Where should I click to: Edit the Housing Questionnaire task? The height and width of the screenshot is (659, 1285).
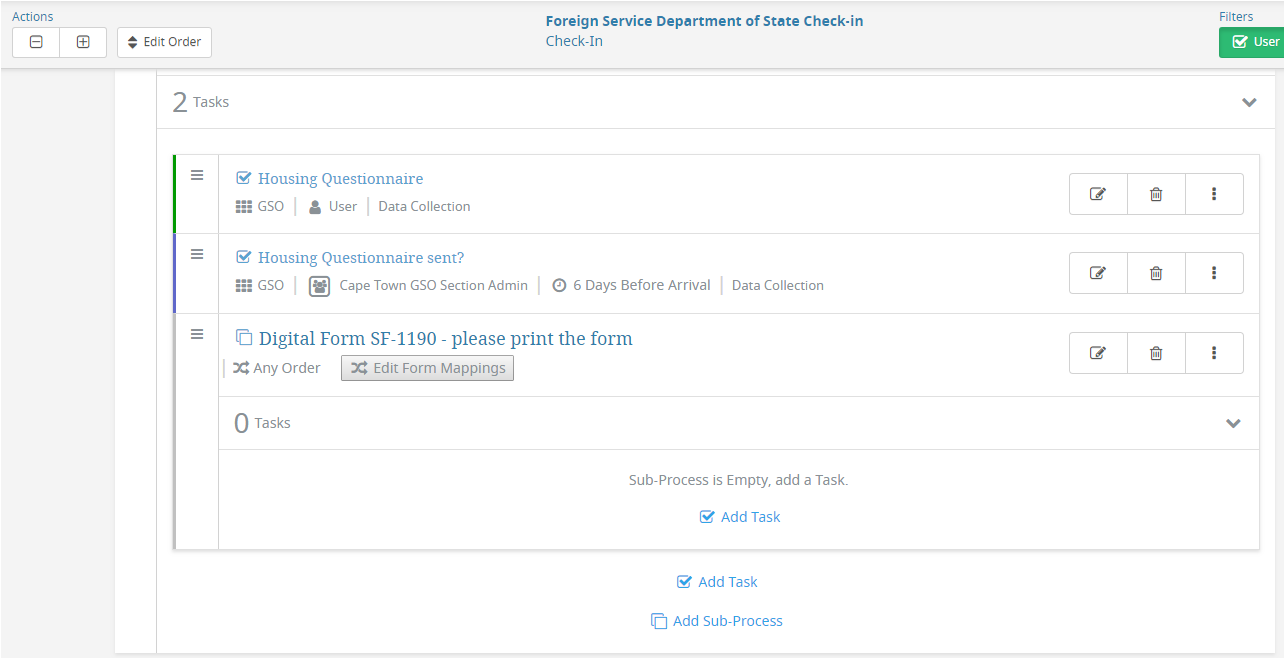click(x=1098, y=194)
